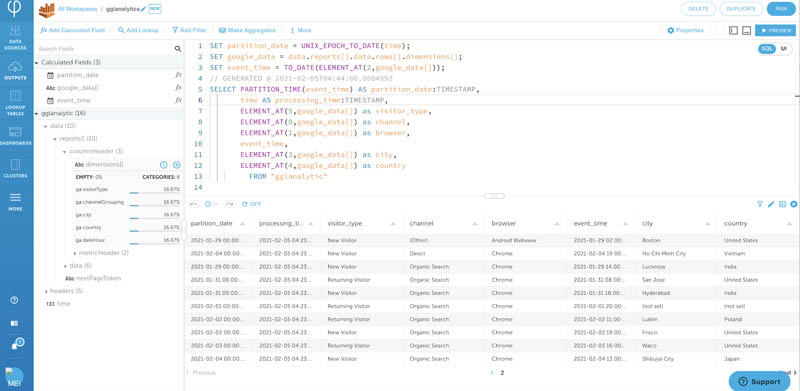Open the More menu in the sidebar

pyautogui.click(x=15, y=202)
